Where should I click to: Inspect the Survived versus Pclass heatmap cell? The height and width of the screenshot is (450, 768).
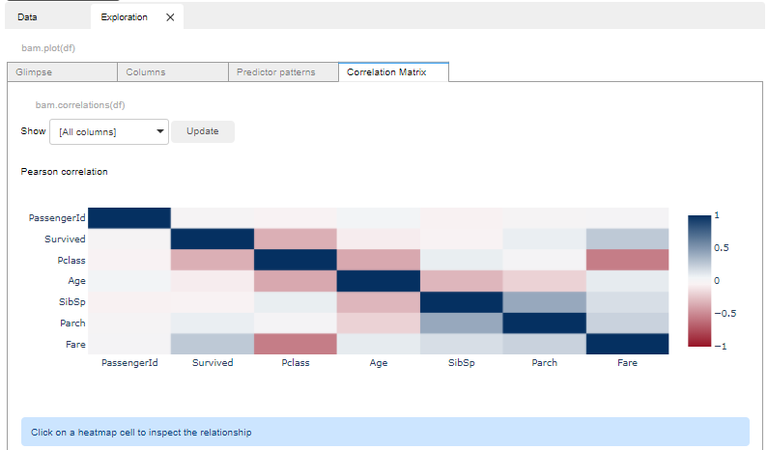pyautogui.click(x=295, y=238)
